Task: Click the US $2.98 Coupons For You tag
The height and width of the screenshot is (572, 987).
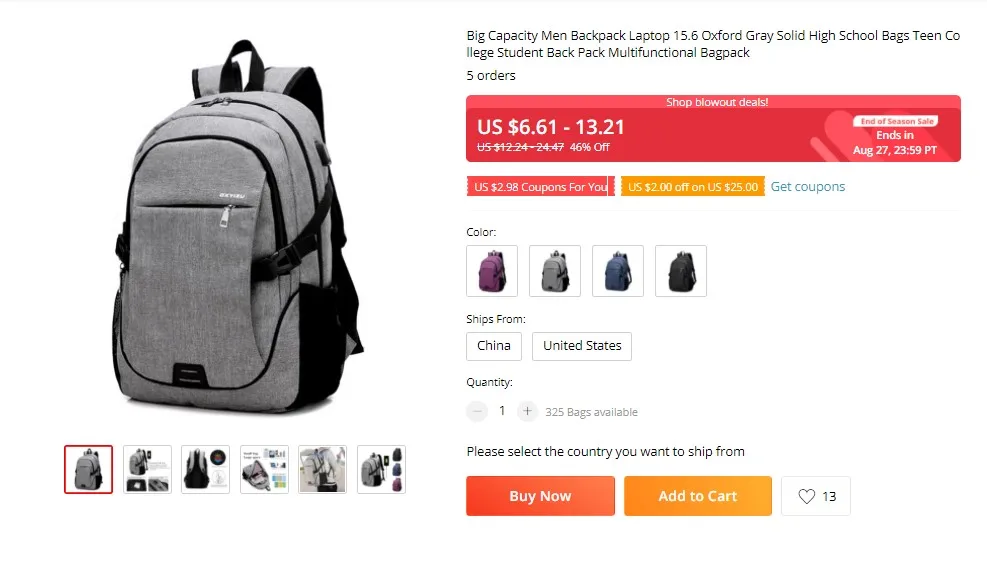Action: pos(541,187)
